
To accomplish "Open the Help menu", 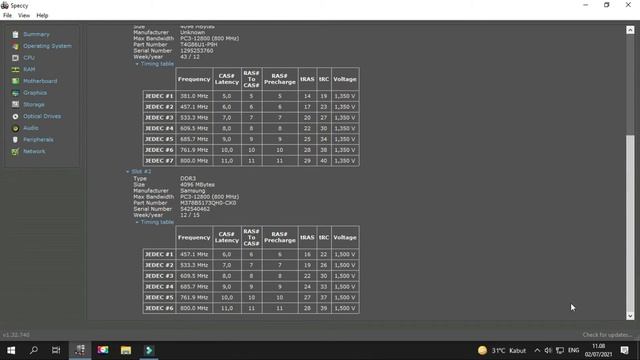I will tap(42, 16).
